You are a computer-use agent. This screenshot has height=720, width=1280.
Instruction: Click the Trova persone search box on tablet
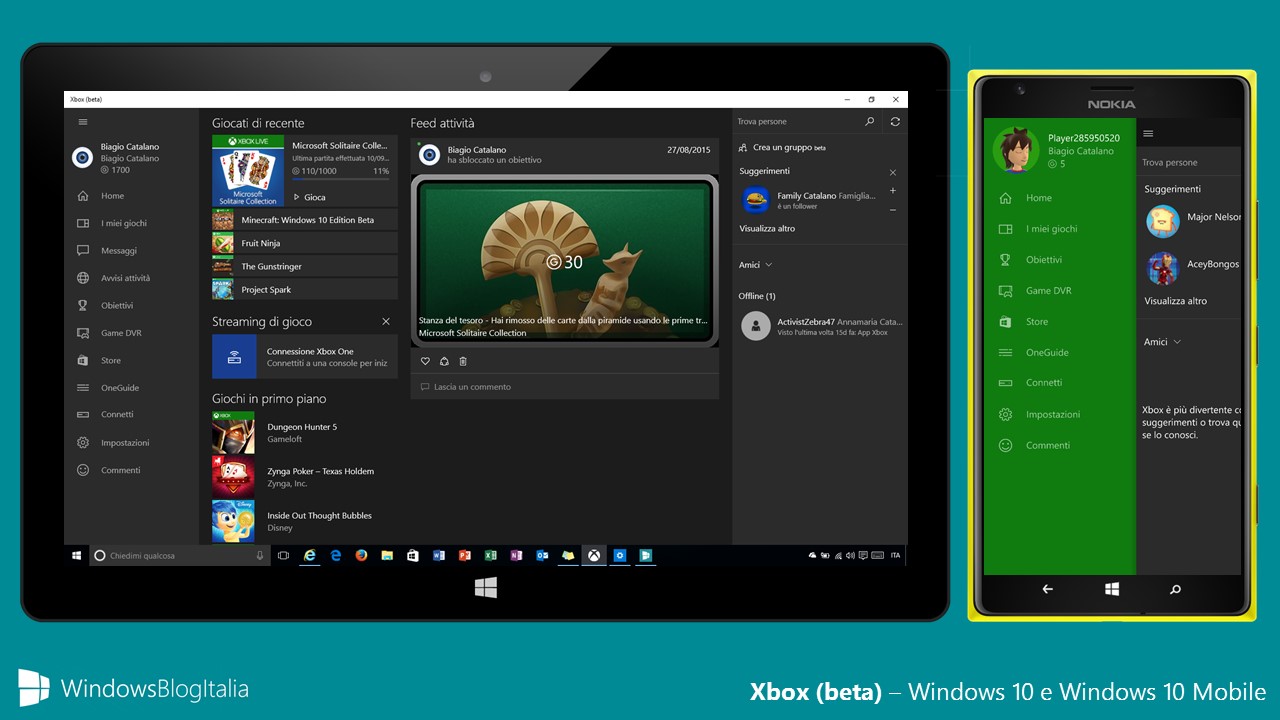pyautogui.click(x=797, y=121)
